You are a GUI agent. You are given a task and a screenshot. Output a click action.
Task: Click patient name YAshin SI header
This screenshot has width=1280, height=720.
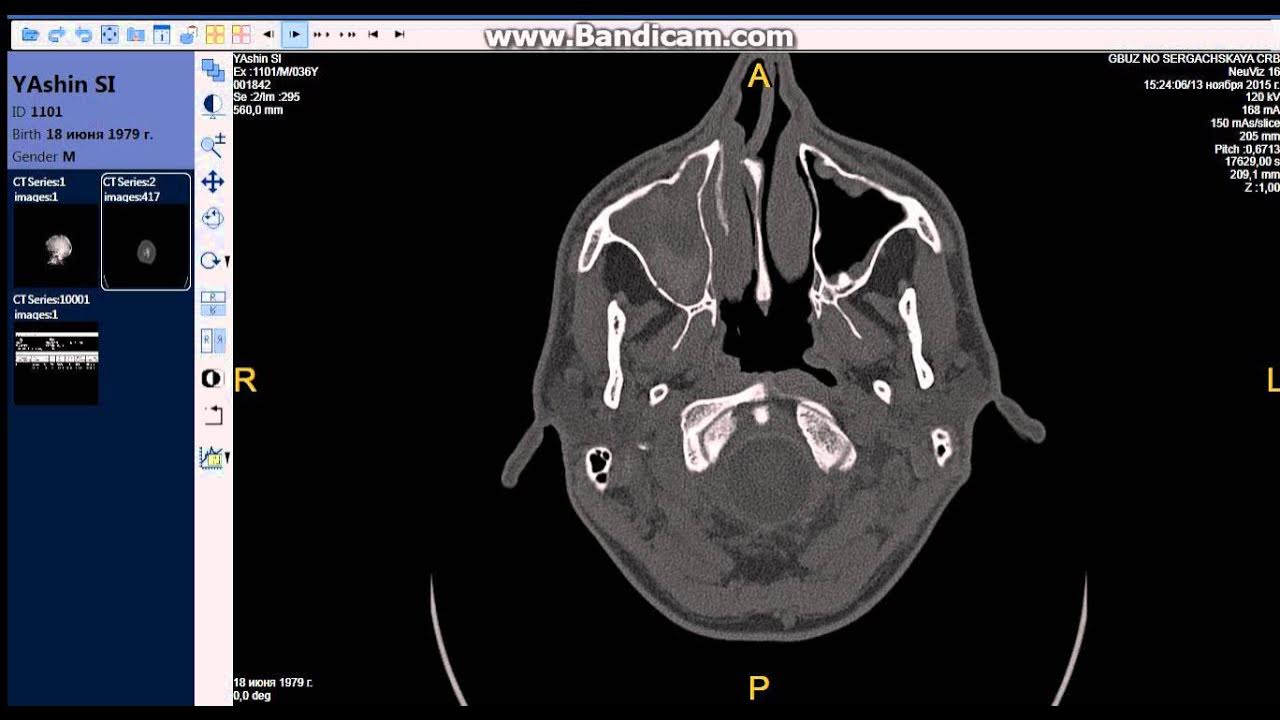(x=64, y=84)
